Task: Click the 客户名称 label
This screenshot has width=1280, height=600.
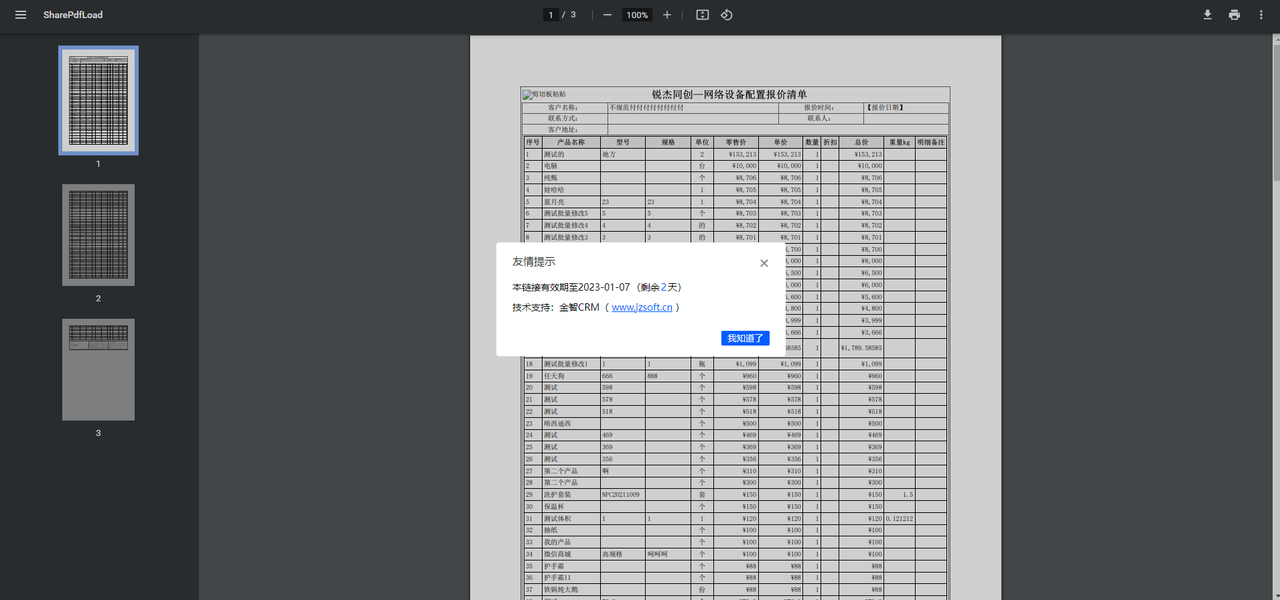Action: click(563, 107)
